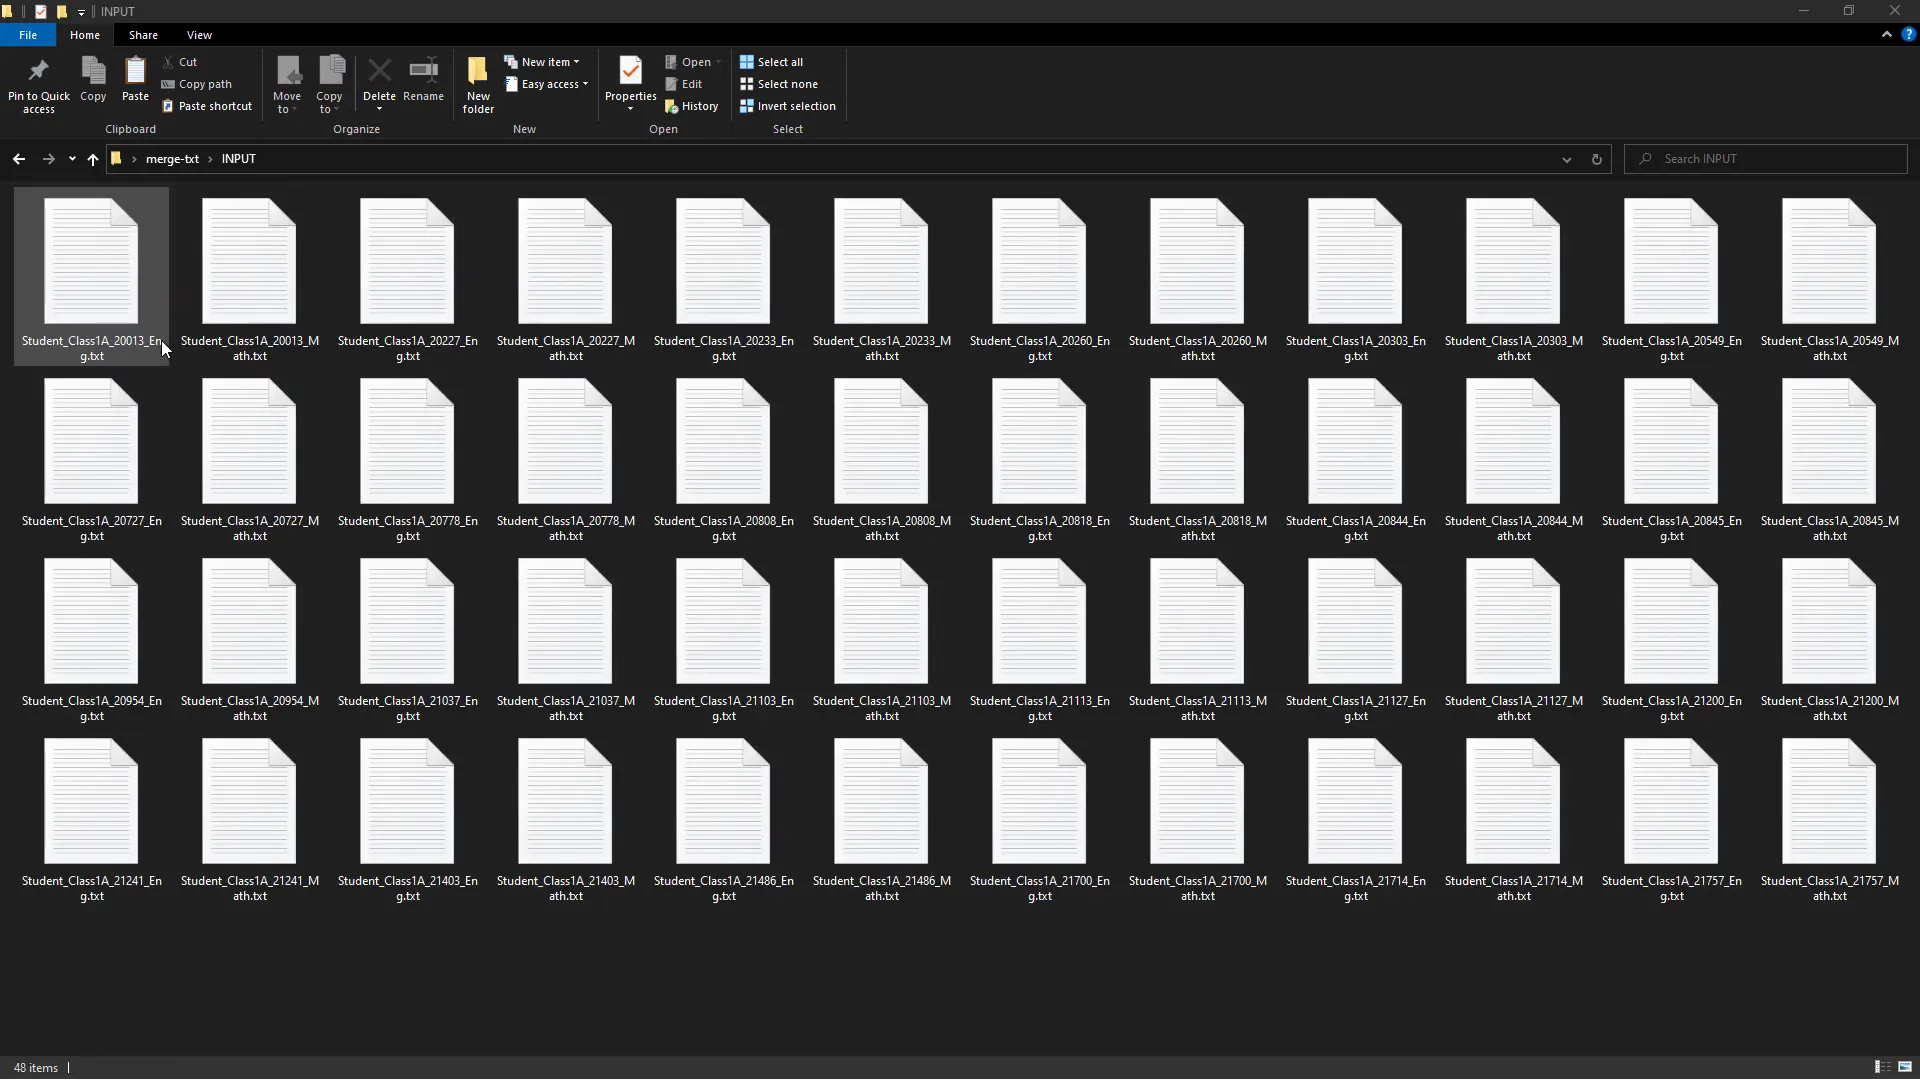The height and width of the screenshot is (1080, 1920).
Task: Open the New item dropdown
Action: (x=545, y=61)
